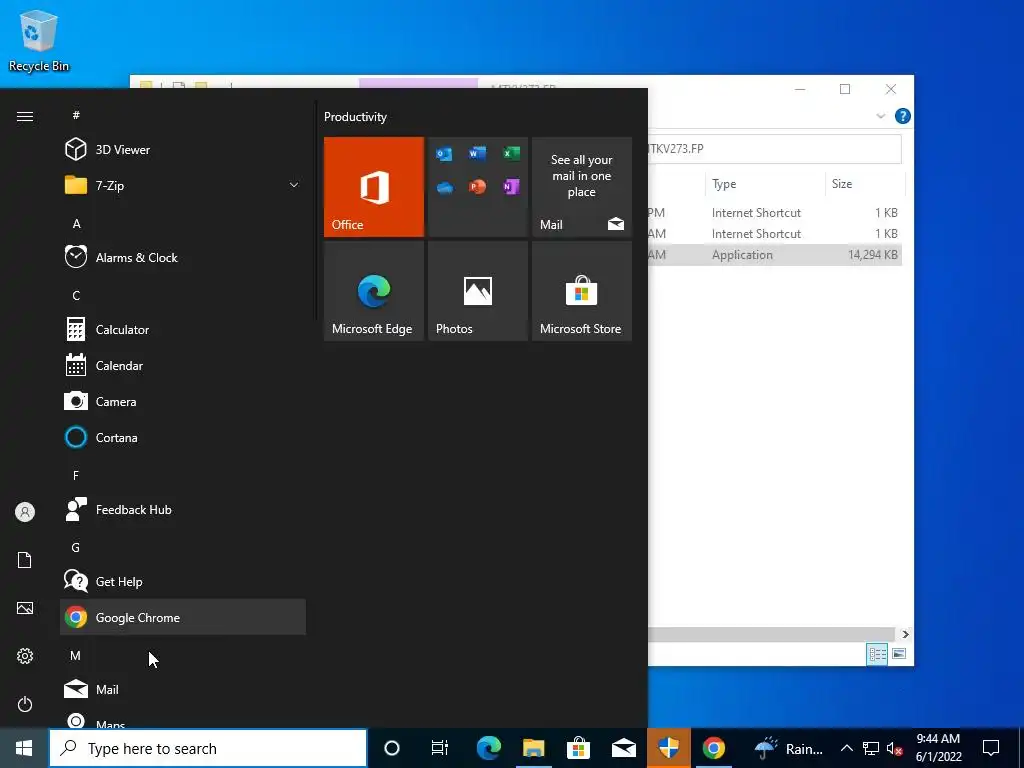Open Settings gear in Start sidebar

(25, 656)
